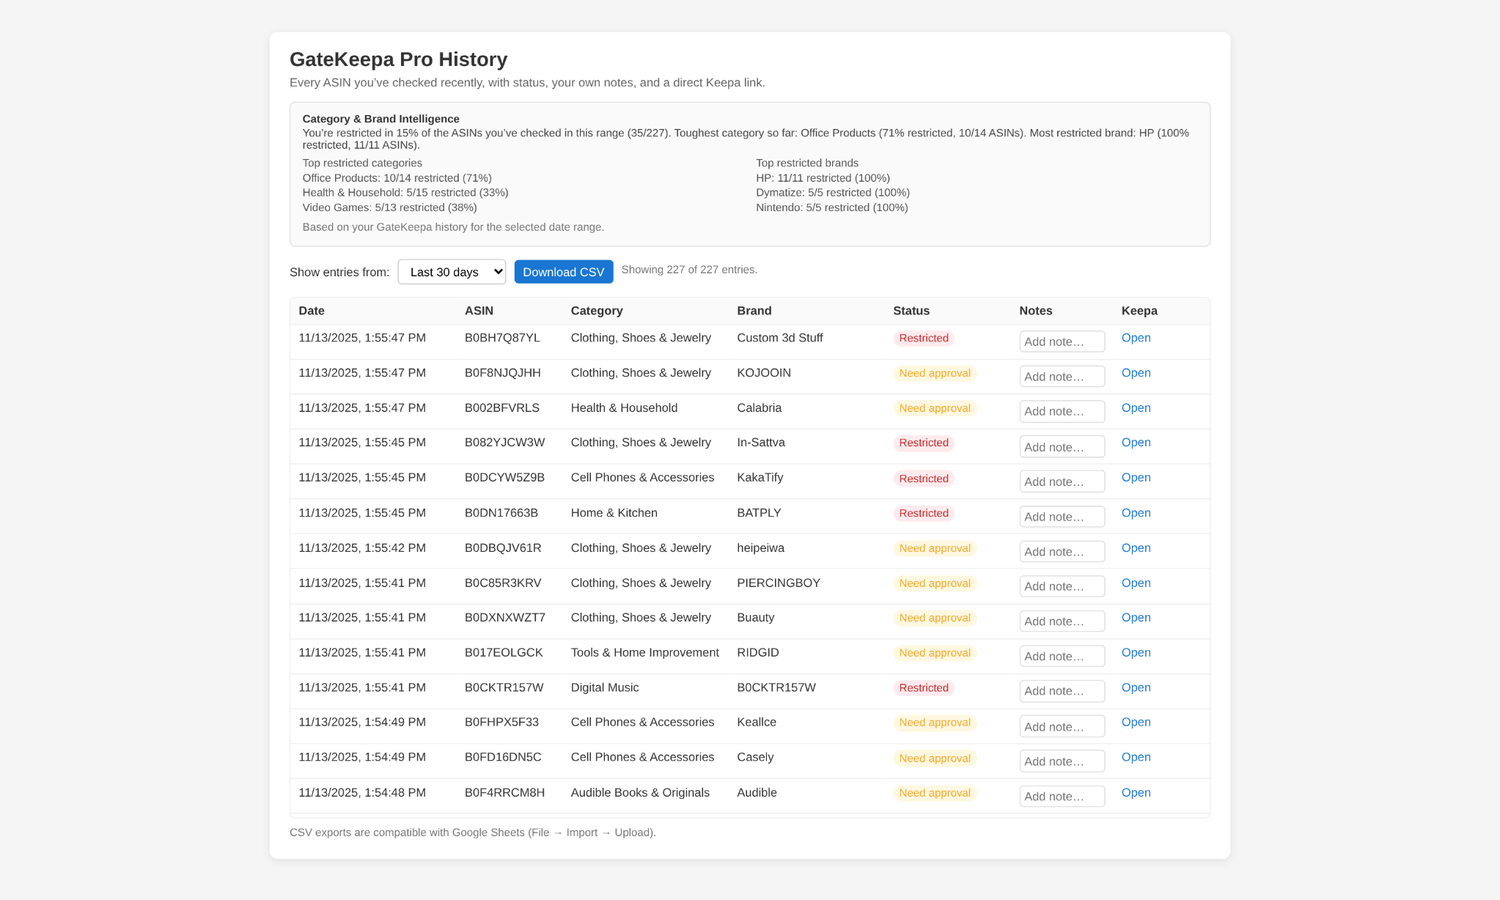Click the Download CSV button
Screen dimensions: 1500x900
[x=563, y=272]
